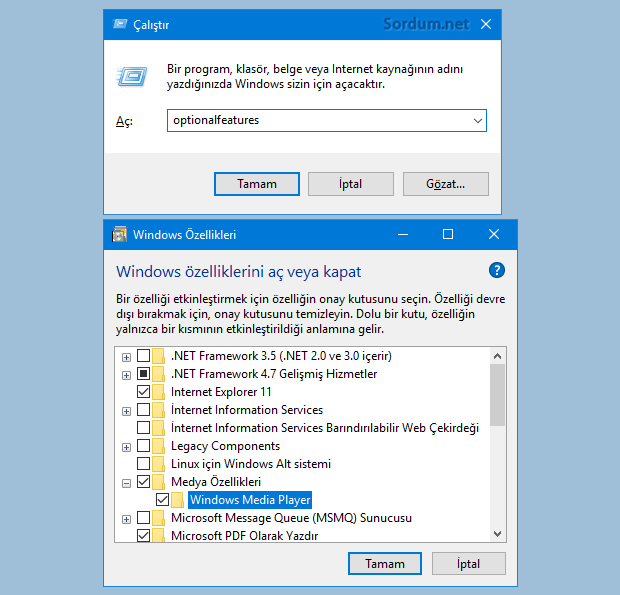The width and height of the screenshot is (620, 595).
Task: Select Legacy Components label
Action: (225, 446)
